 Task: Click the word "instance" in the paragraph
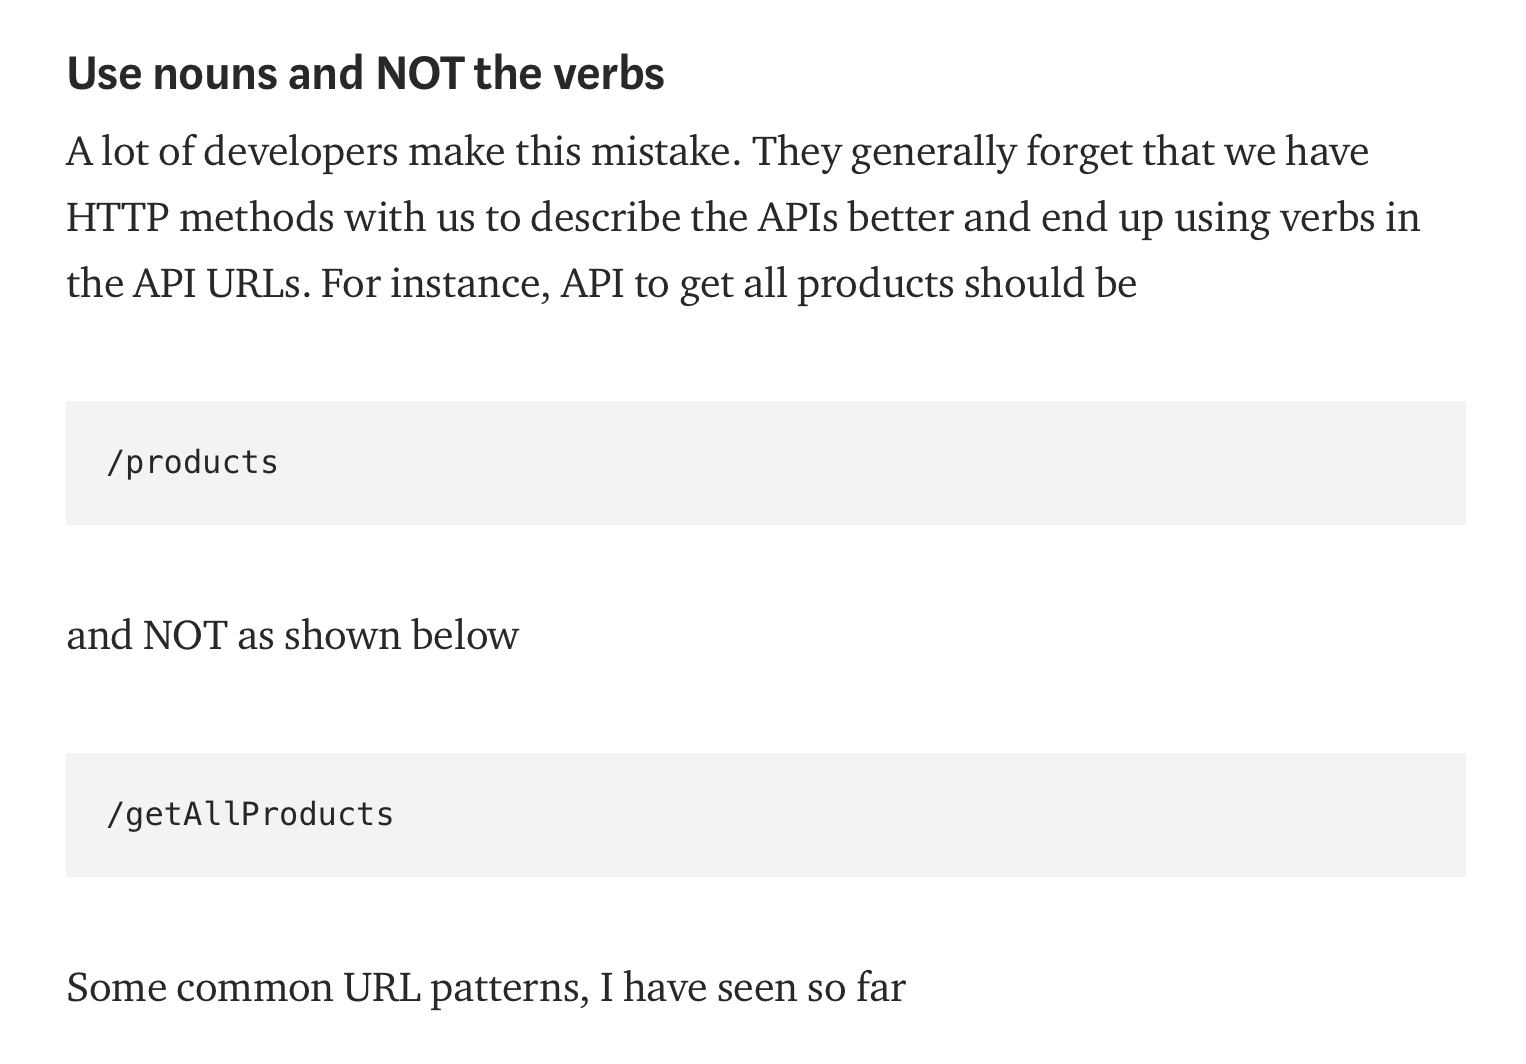pyautogui.click(x=469, y=284)
